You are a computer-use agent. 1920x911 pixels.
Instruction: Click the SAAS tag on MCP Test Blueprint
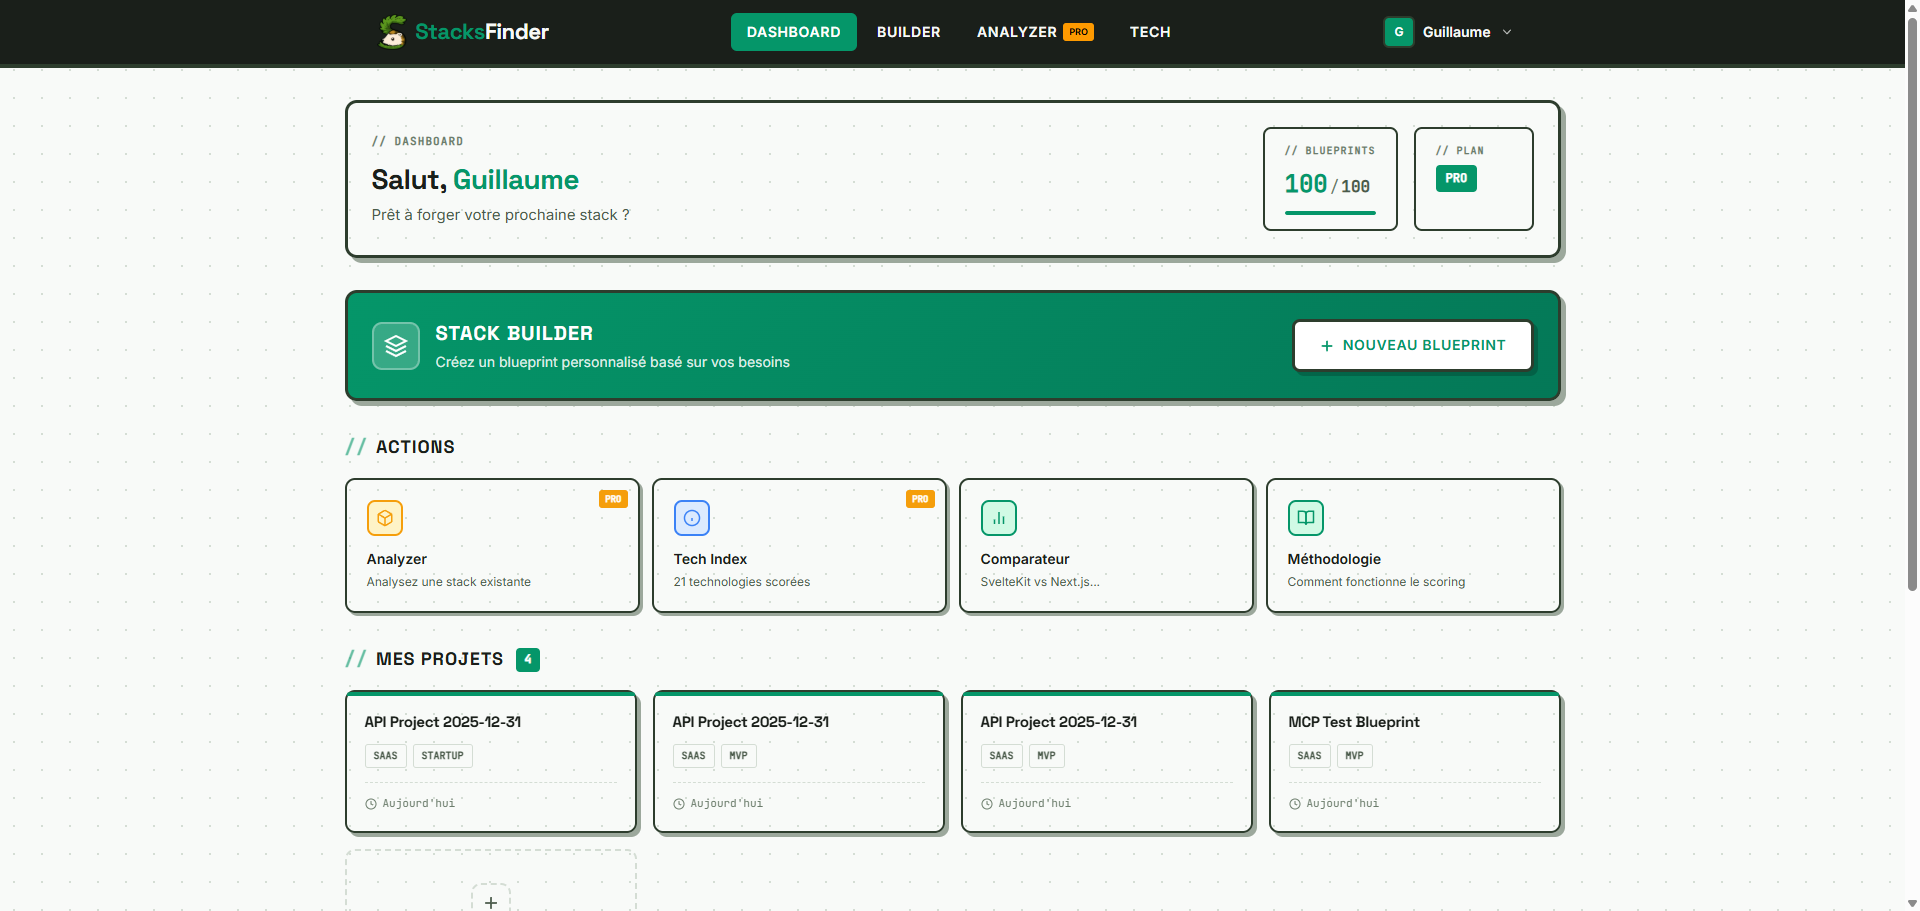[x=1309, y=756]
